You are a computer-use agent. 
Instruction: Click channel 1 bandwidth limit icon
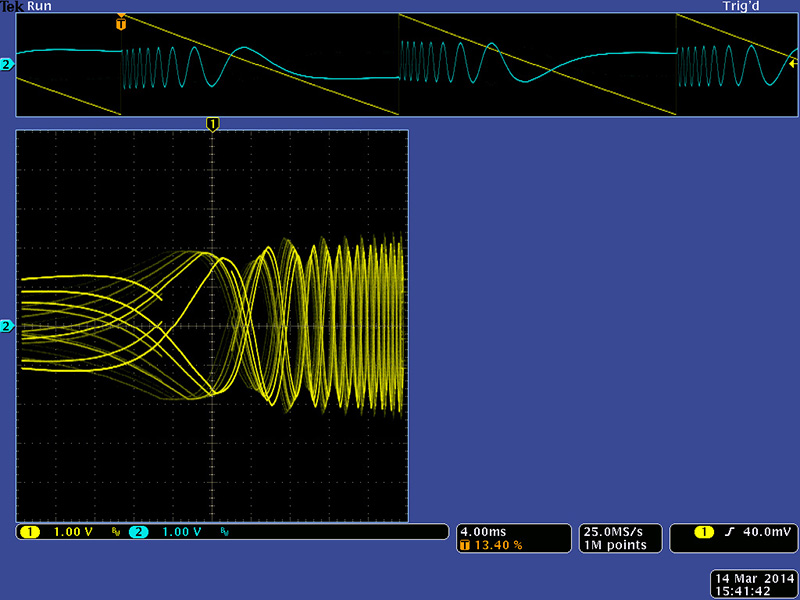point(115,532)
